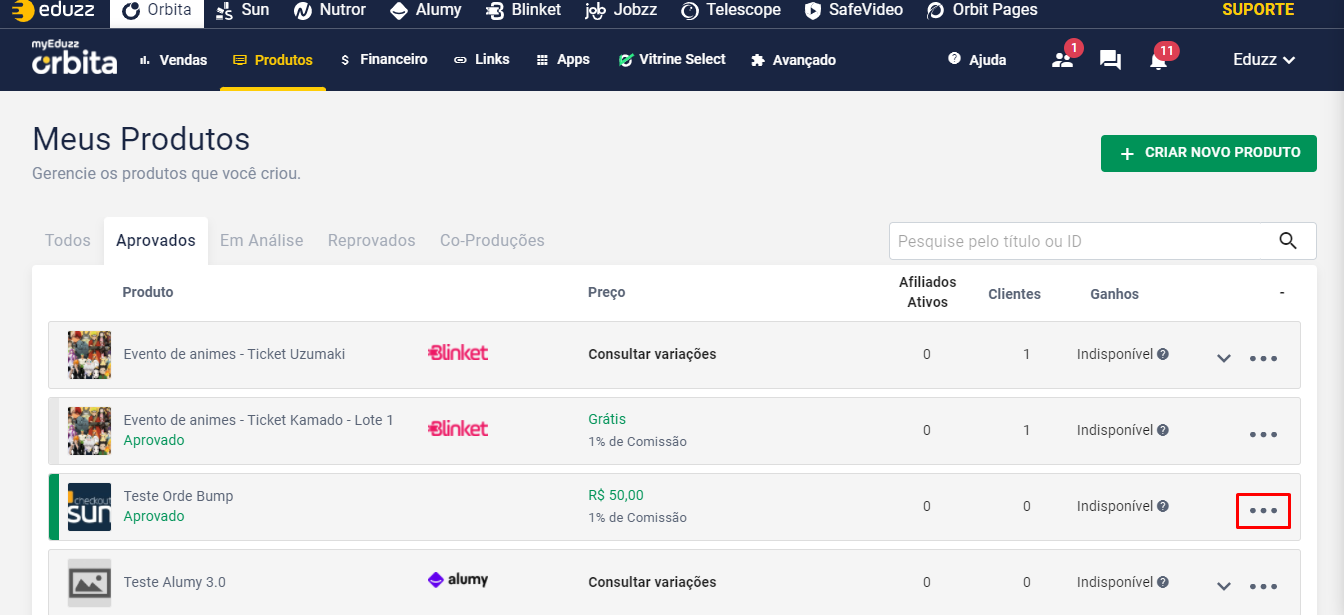Viewport: 1344px width, 615px height.
Task: Click the product search input field
Action: (1080, 241)
